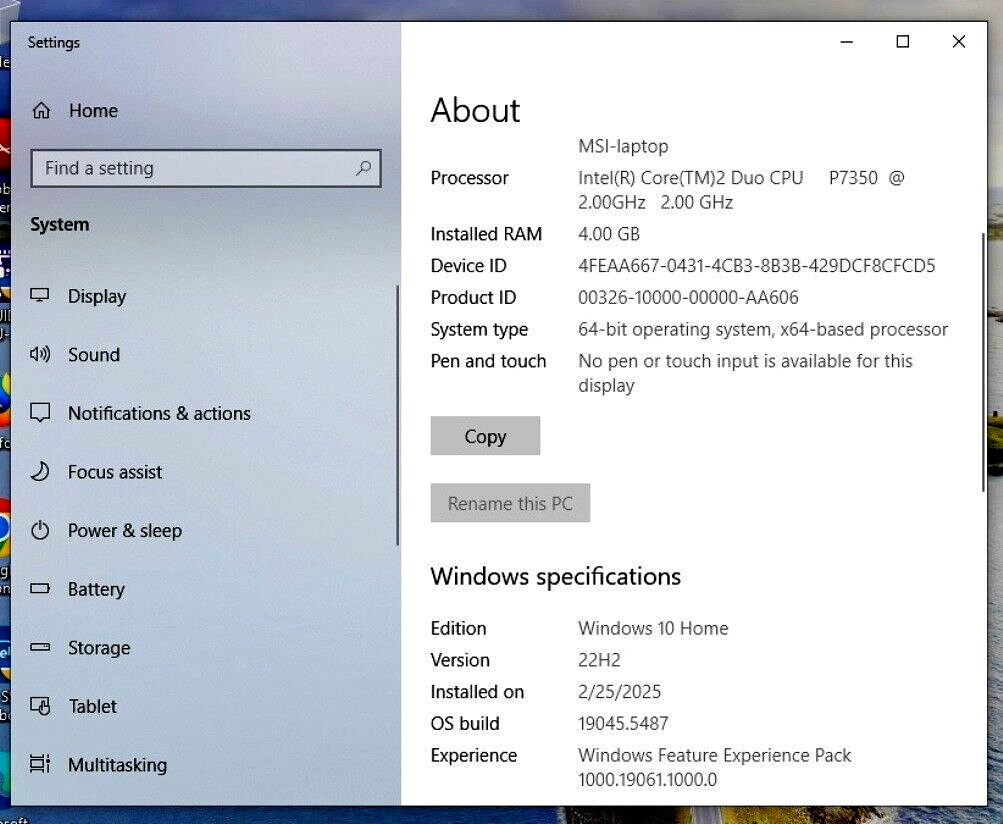Click the "Edition" label
Image resolution: width=1003 pixels, height=824 pixels.
tap(459, 628)
